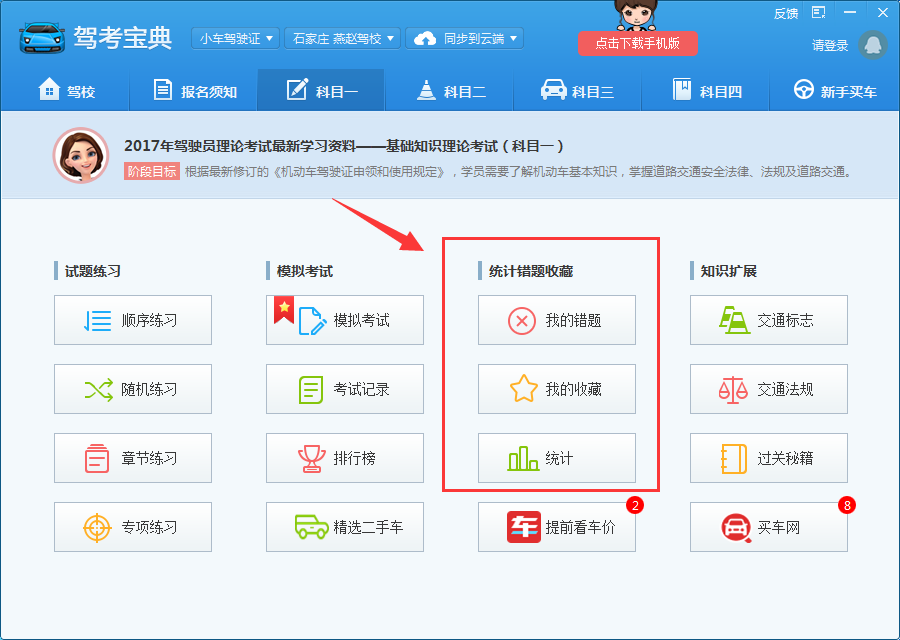Open 交通标志 traffic signs icon

pos(734,320)
